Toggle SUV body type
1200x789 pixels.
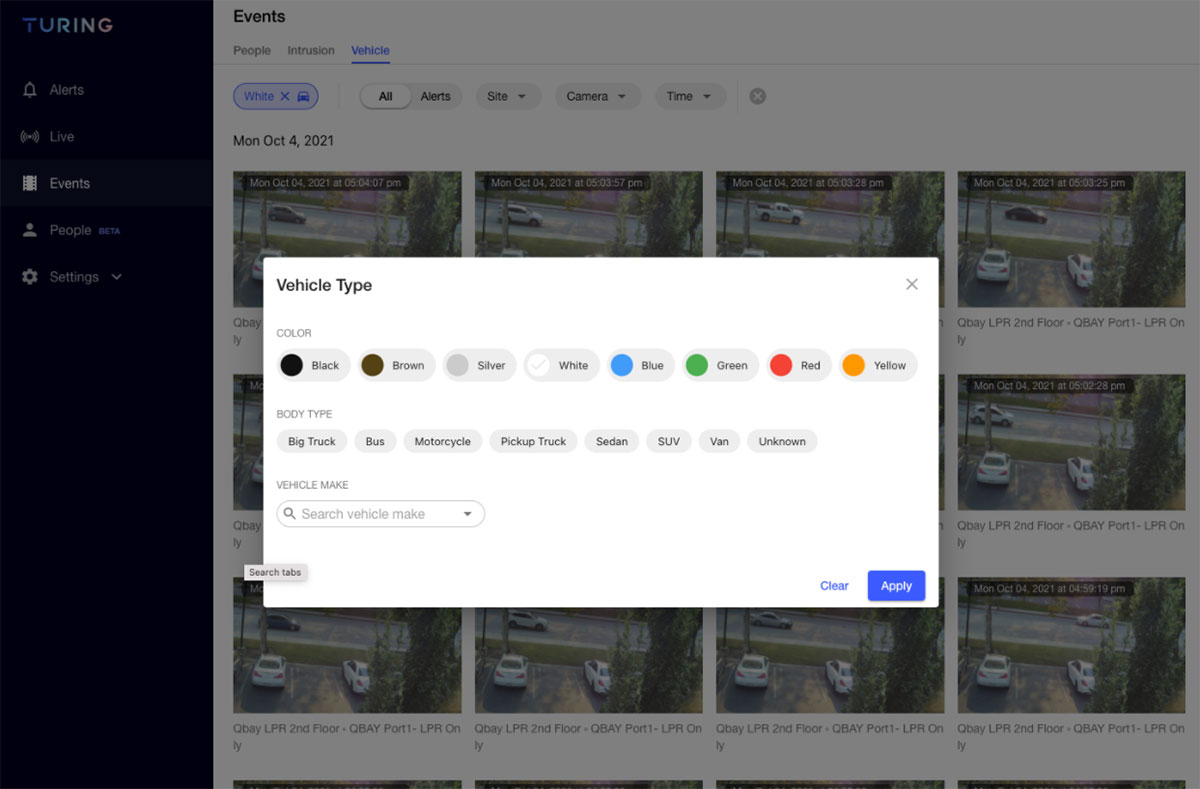click(x=669, y=441)
